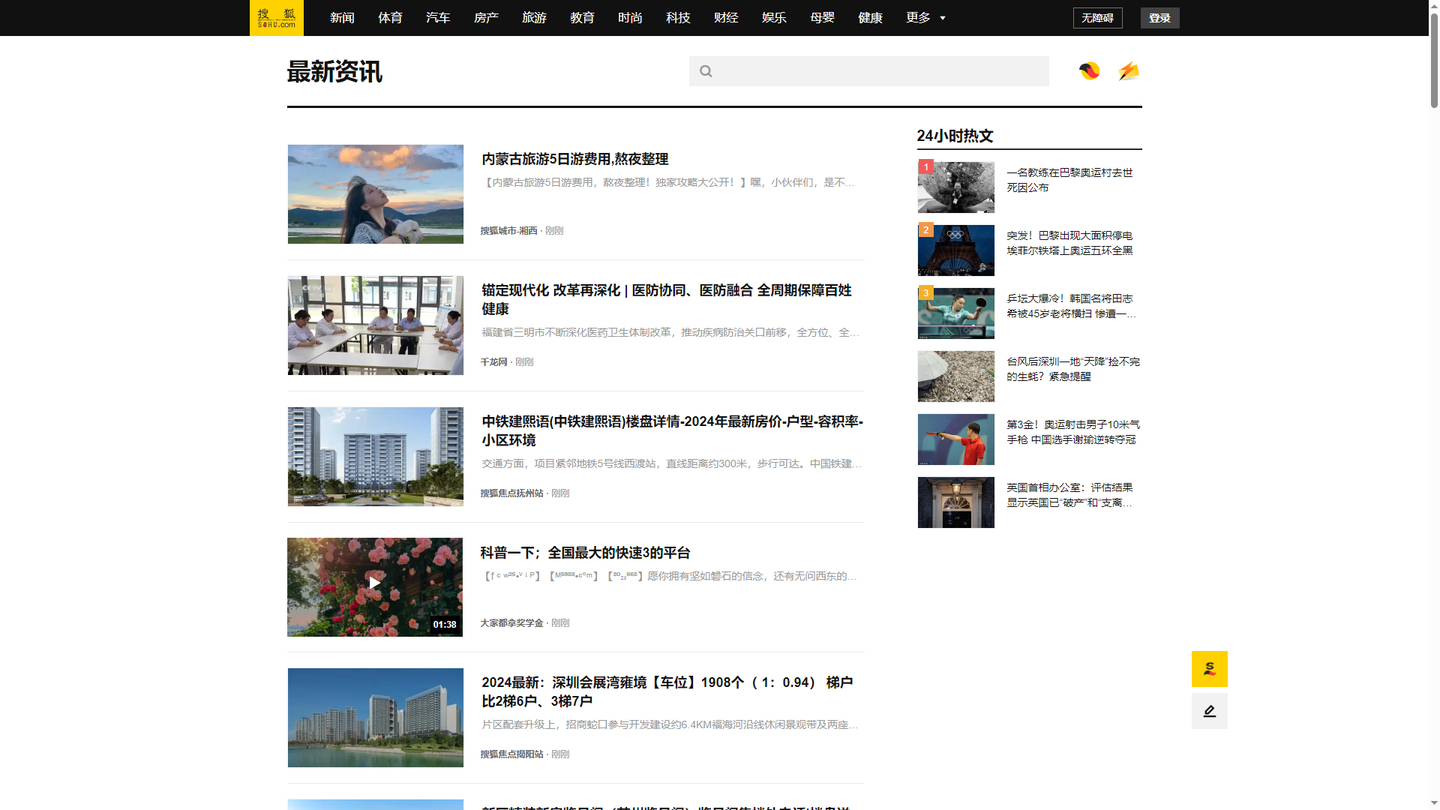Open the 体育 nav item
The width and height of the screenshot is (1440, 810).
click(x=390, y=18)
